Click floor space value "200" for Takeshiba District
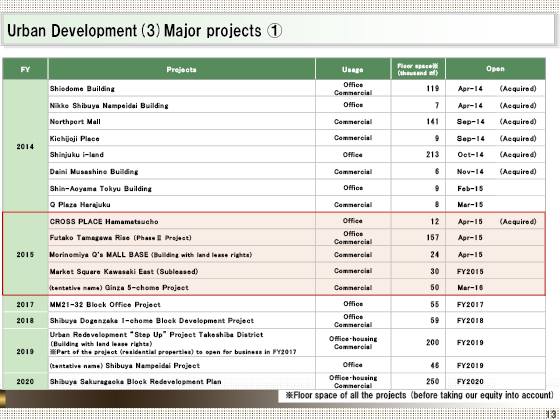This screenshot has width=560, height=420. pos(432,342)
